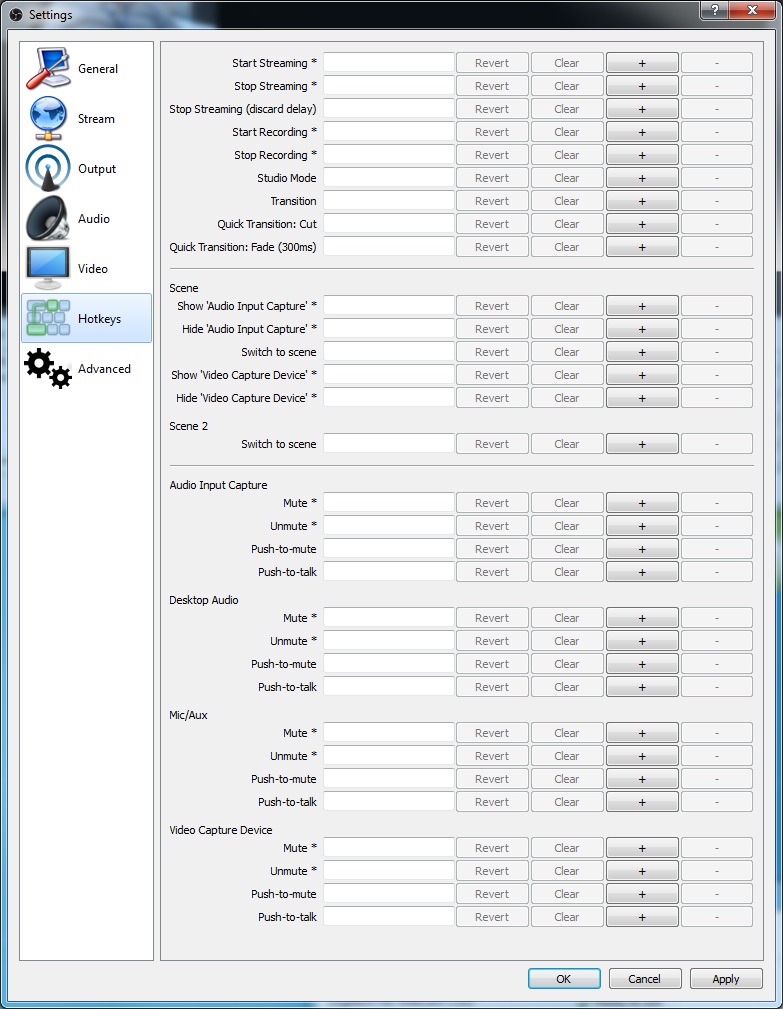Clear Desktop Audio Mute hotkey
783x1009 pixels.
click(567, 618)
